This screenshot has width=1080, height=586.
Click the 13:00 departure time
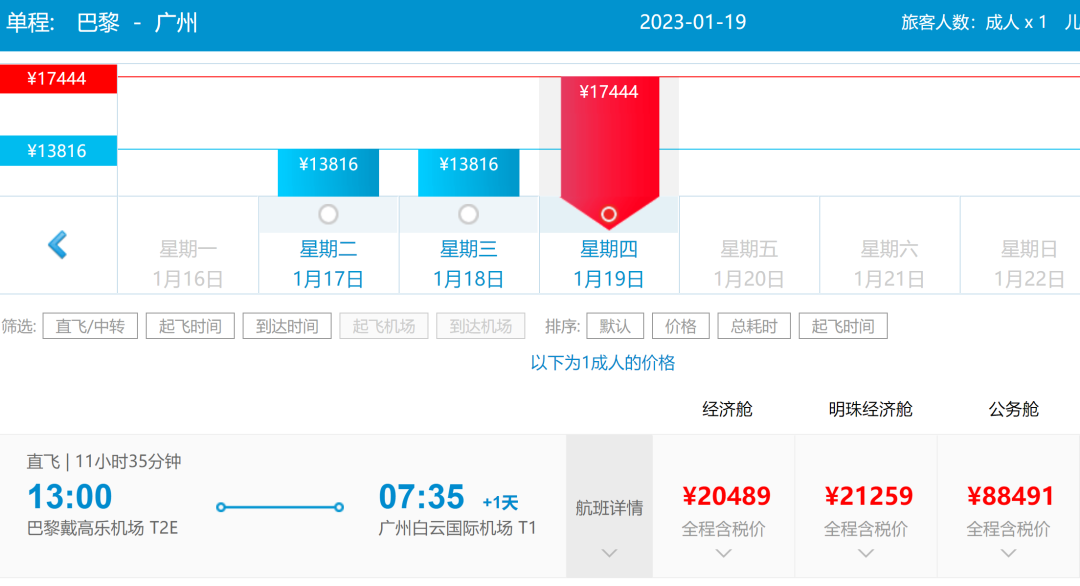(70, 496)
